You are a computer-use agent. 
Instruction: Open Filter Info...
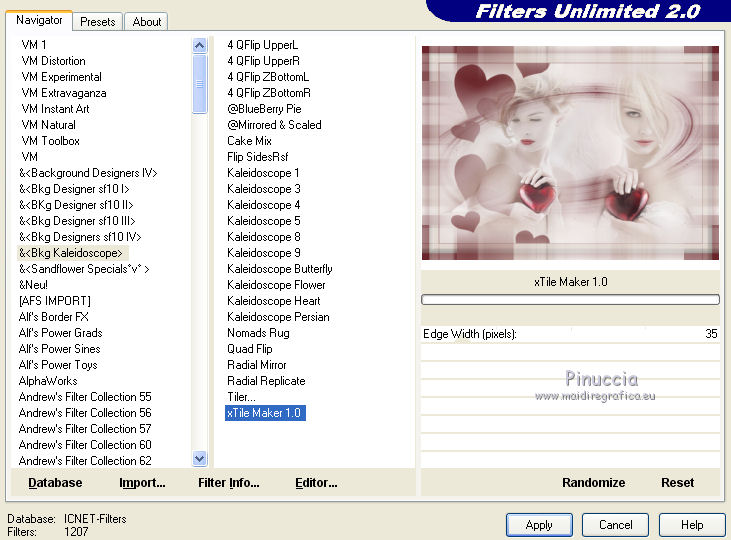click(x=228, y=483)
